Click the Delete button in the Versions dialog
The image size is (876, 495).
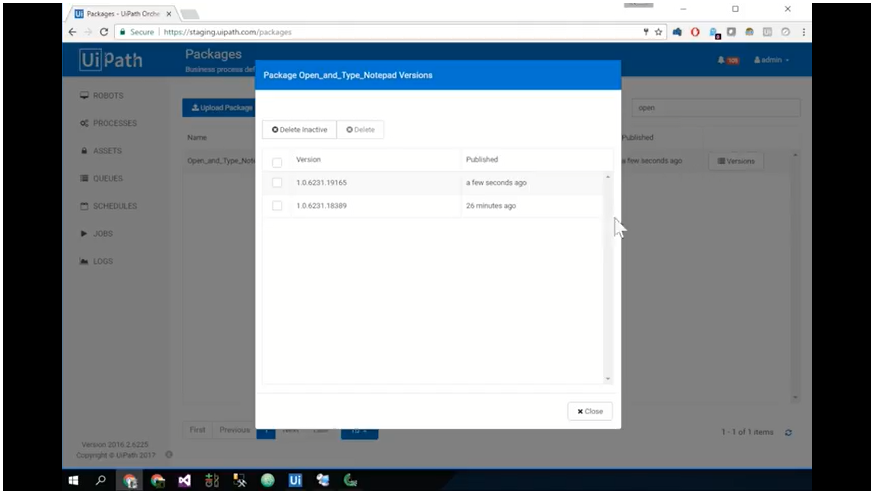[x=360, y=130]
